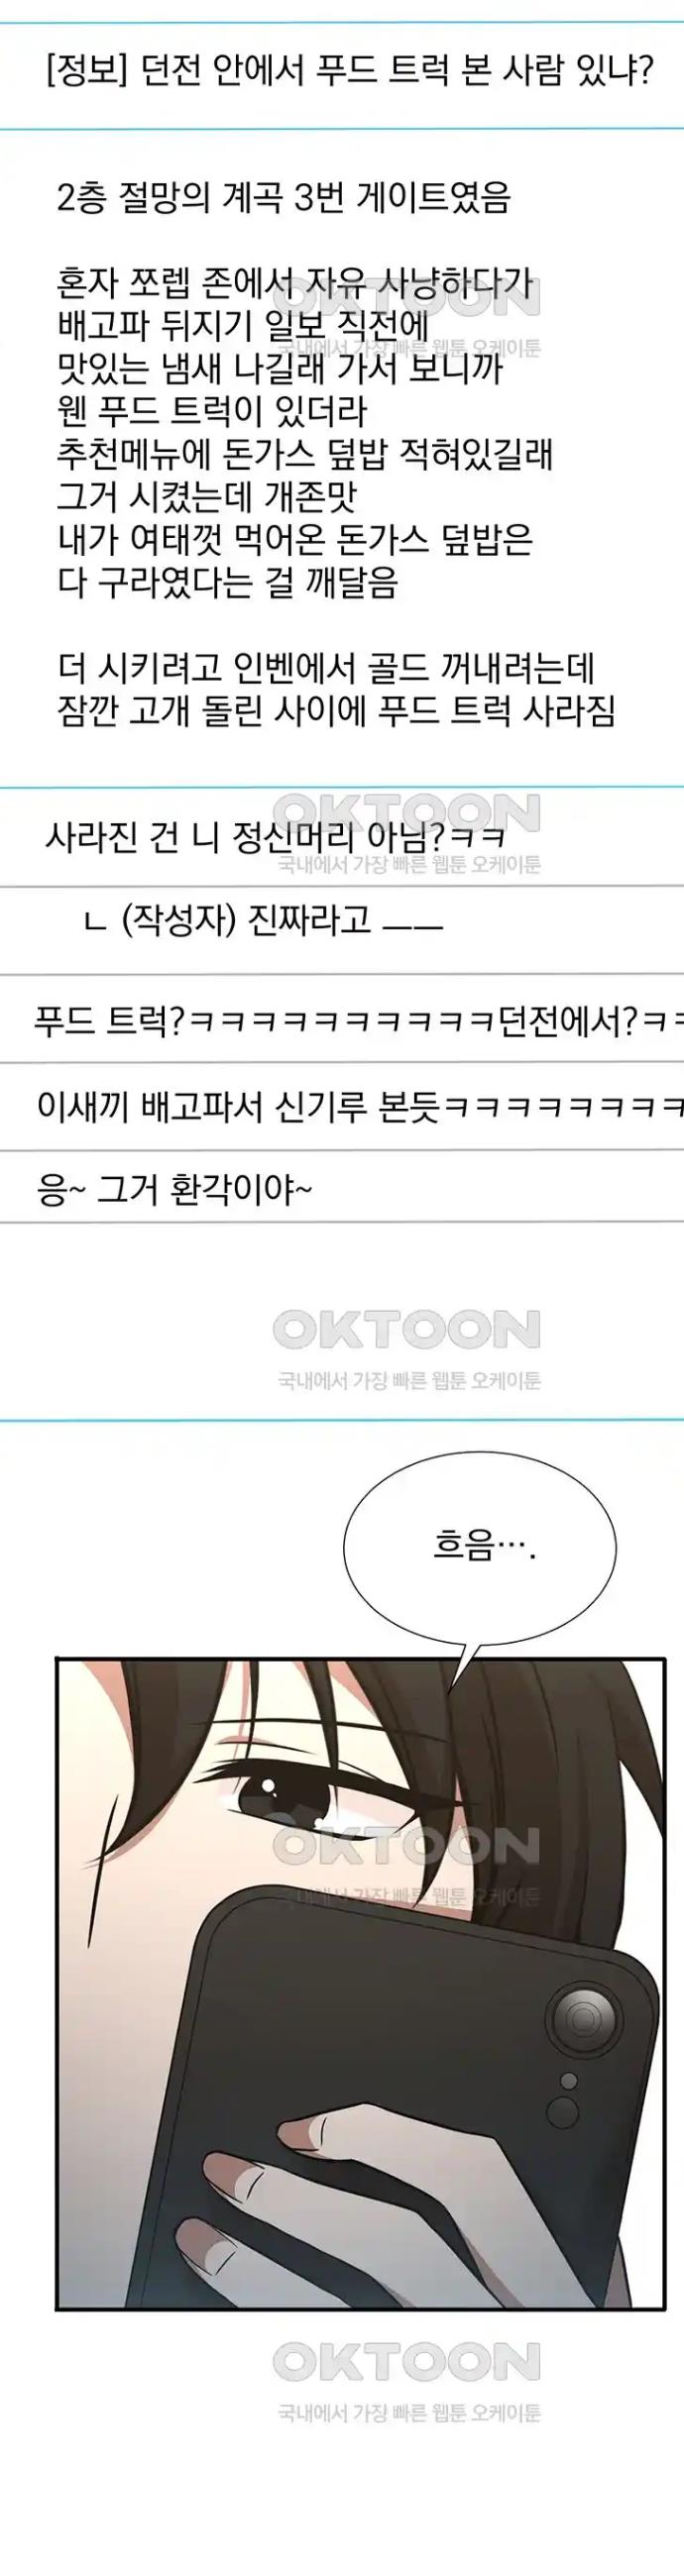Click the last body line ending with 사라짐
Screen dimensions: 684x2576
tap(337, 711)
